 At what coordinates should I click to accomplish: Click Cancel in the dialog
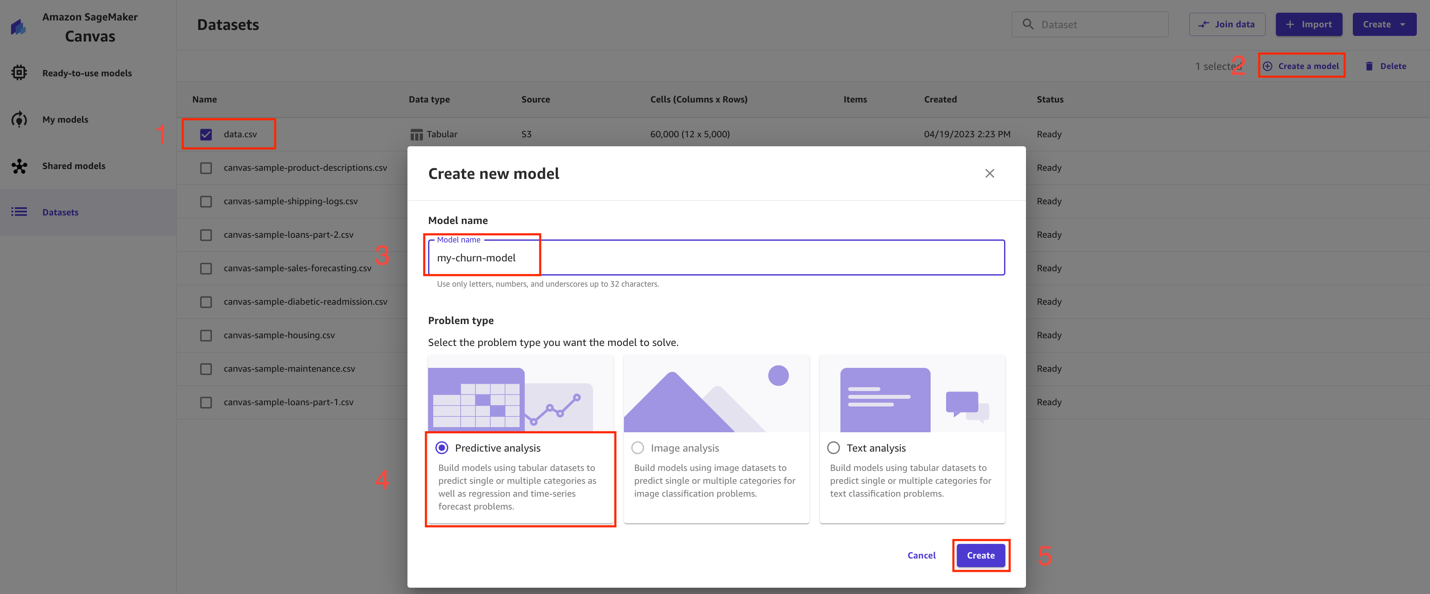click(x=921, y=555)
